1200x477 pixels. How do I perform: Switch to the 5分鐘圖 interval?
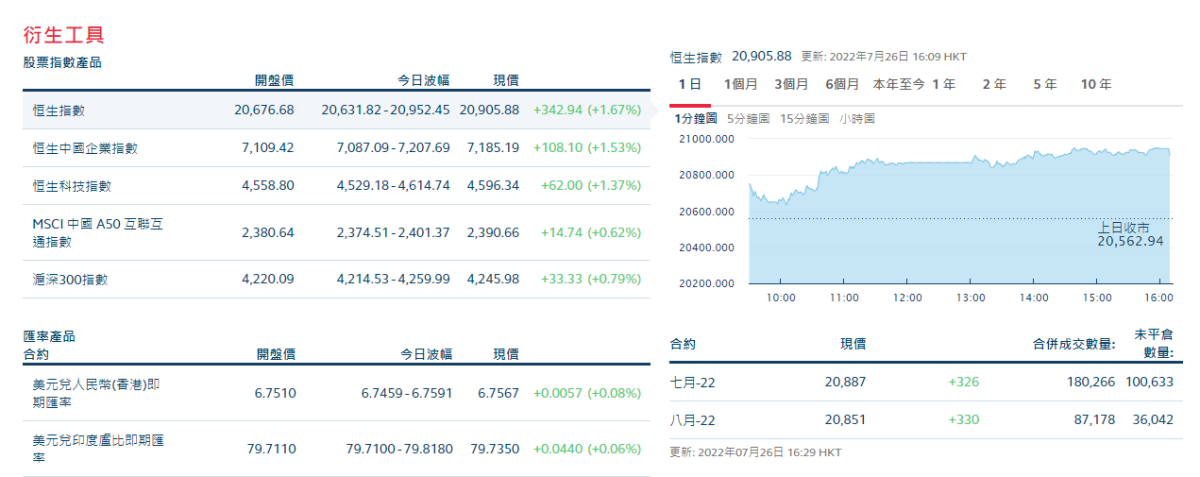pyautogui.click(x=748, y=118)
